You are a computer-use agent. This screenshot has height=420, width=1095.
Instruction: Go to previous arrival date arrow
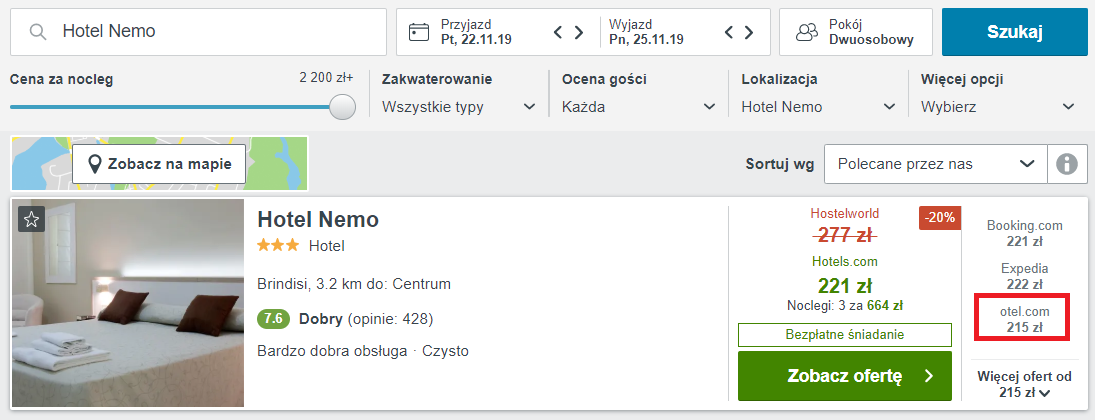559,32
